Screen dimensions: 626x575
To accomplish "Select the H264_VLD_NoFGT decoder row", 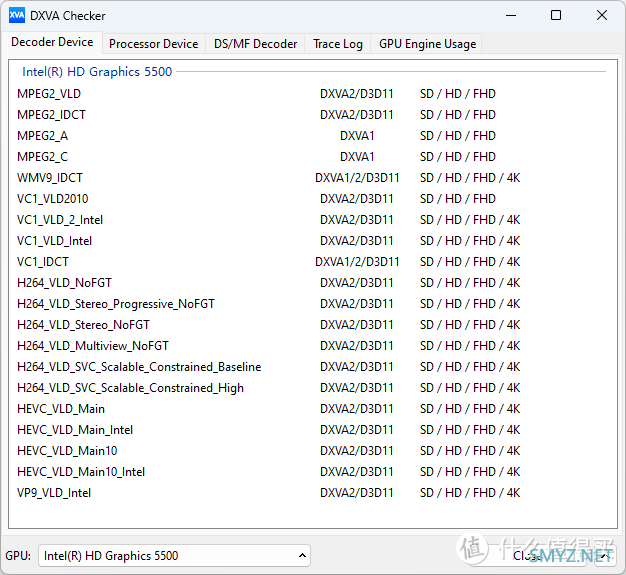I will coord(313,283).
